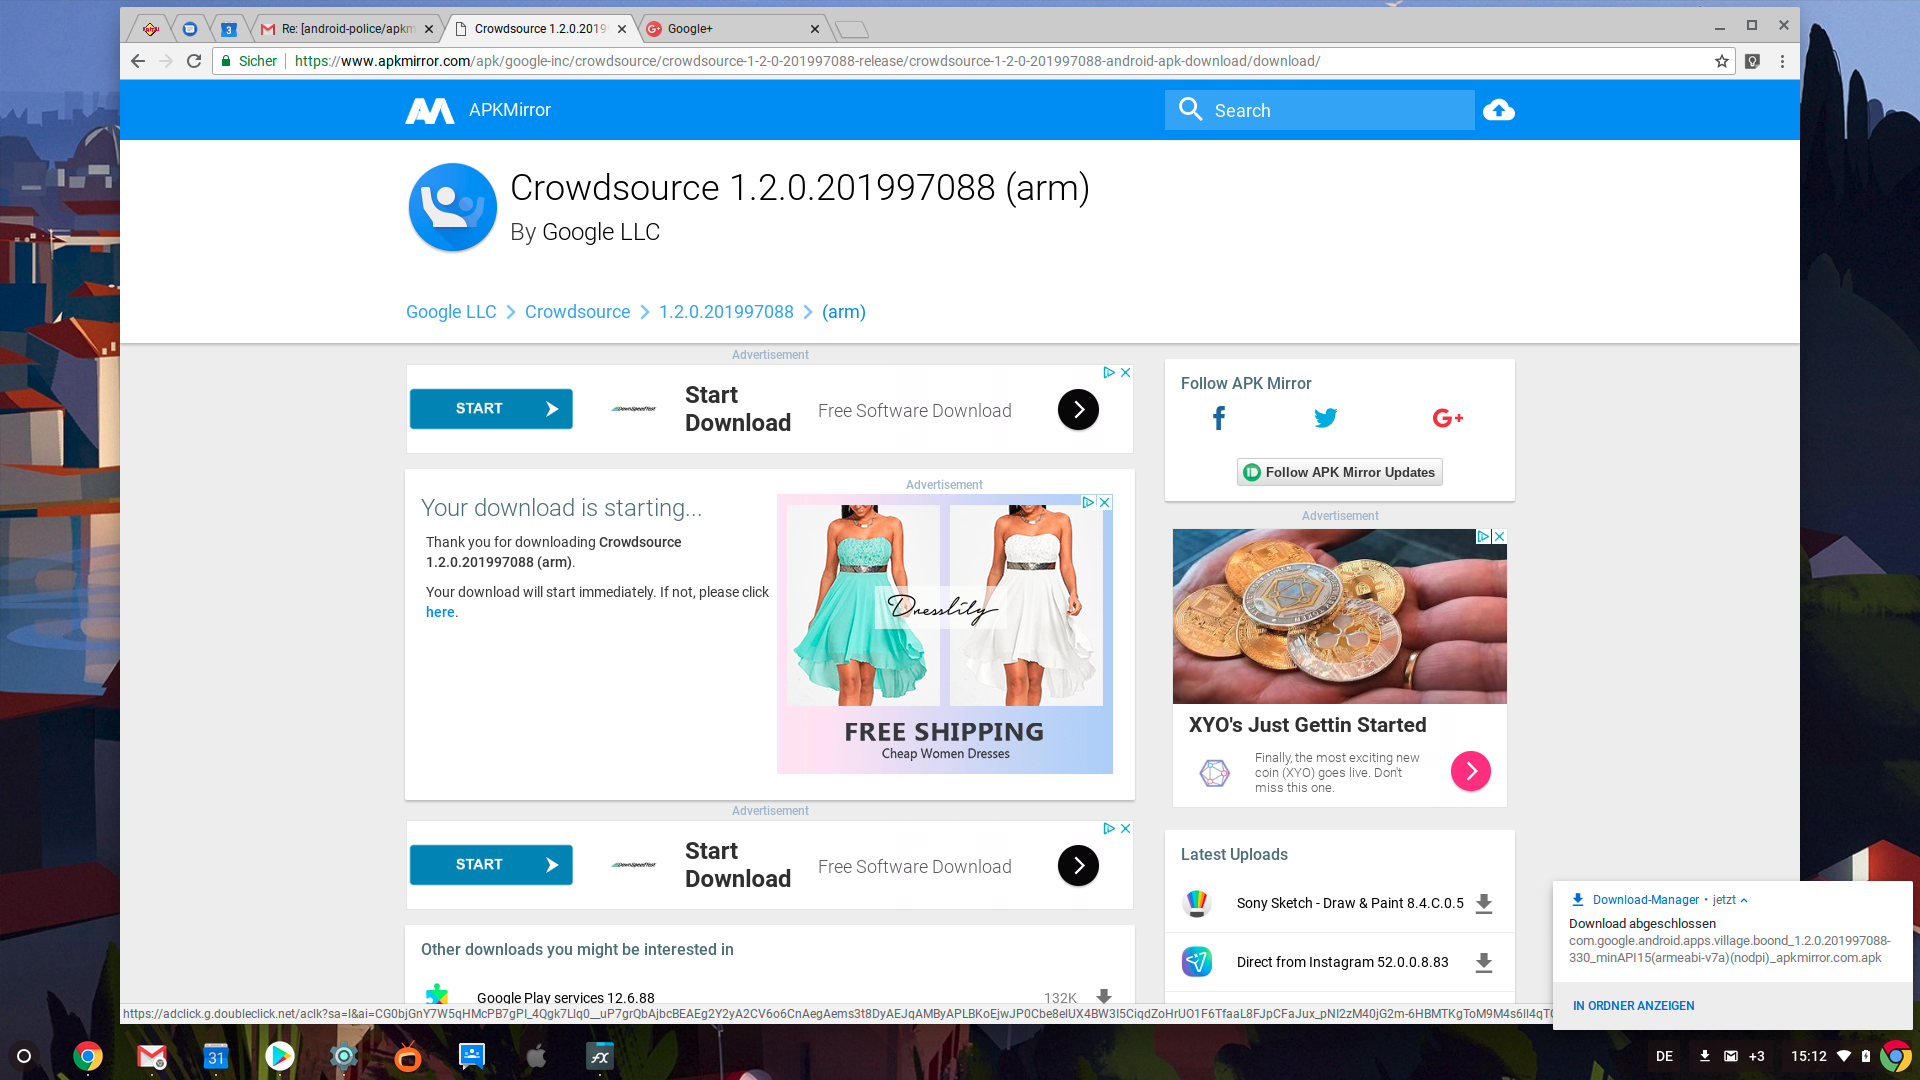This screenshot has height=1080, width=1920.
Task: Switch to the pinned calendar tab
Action: (228, 29)
